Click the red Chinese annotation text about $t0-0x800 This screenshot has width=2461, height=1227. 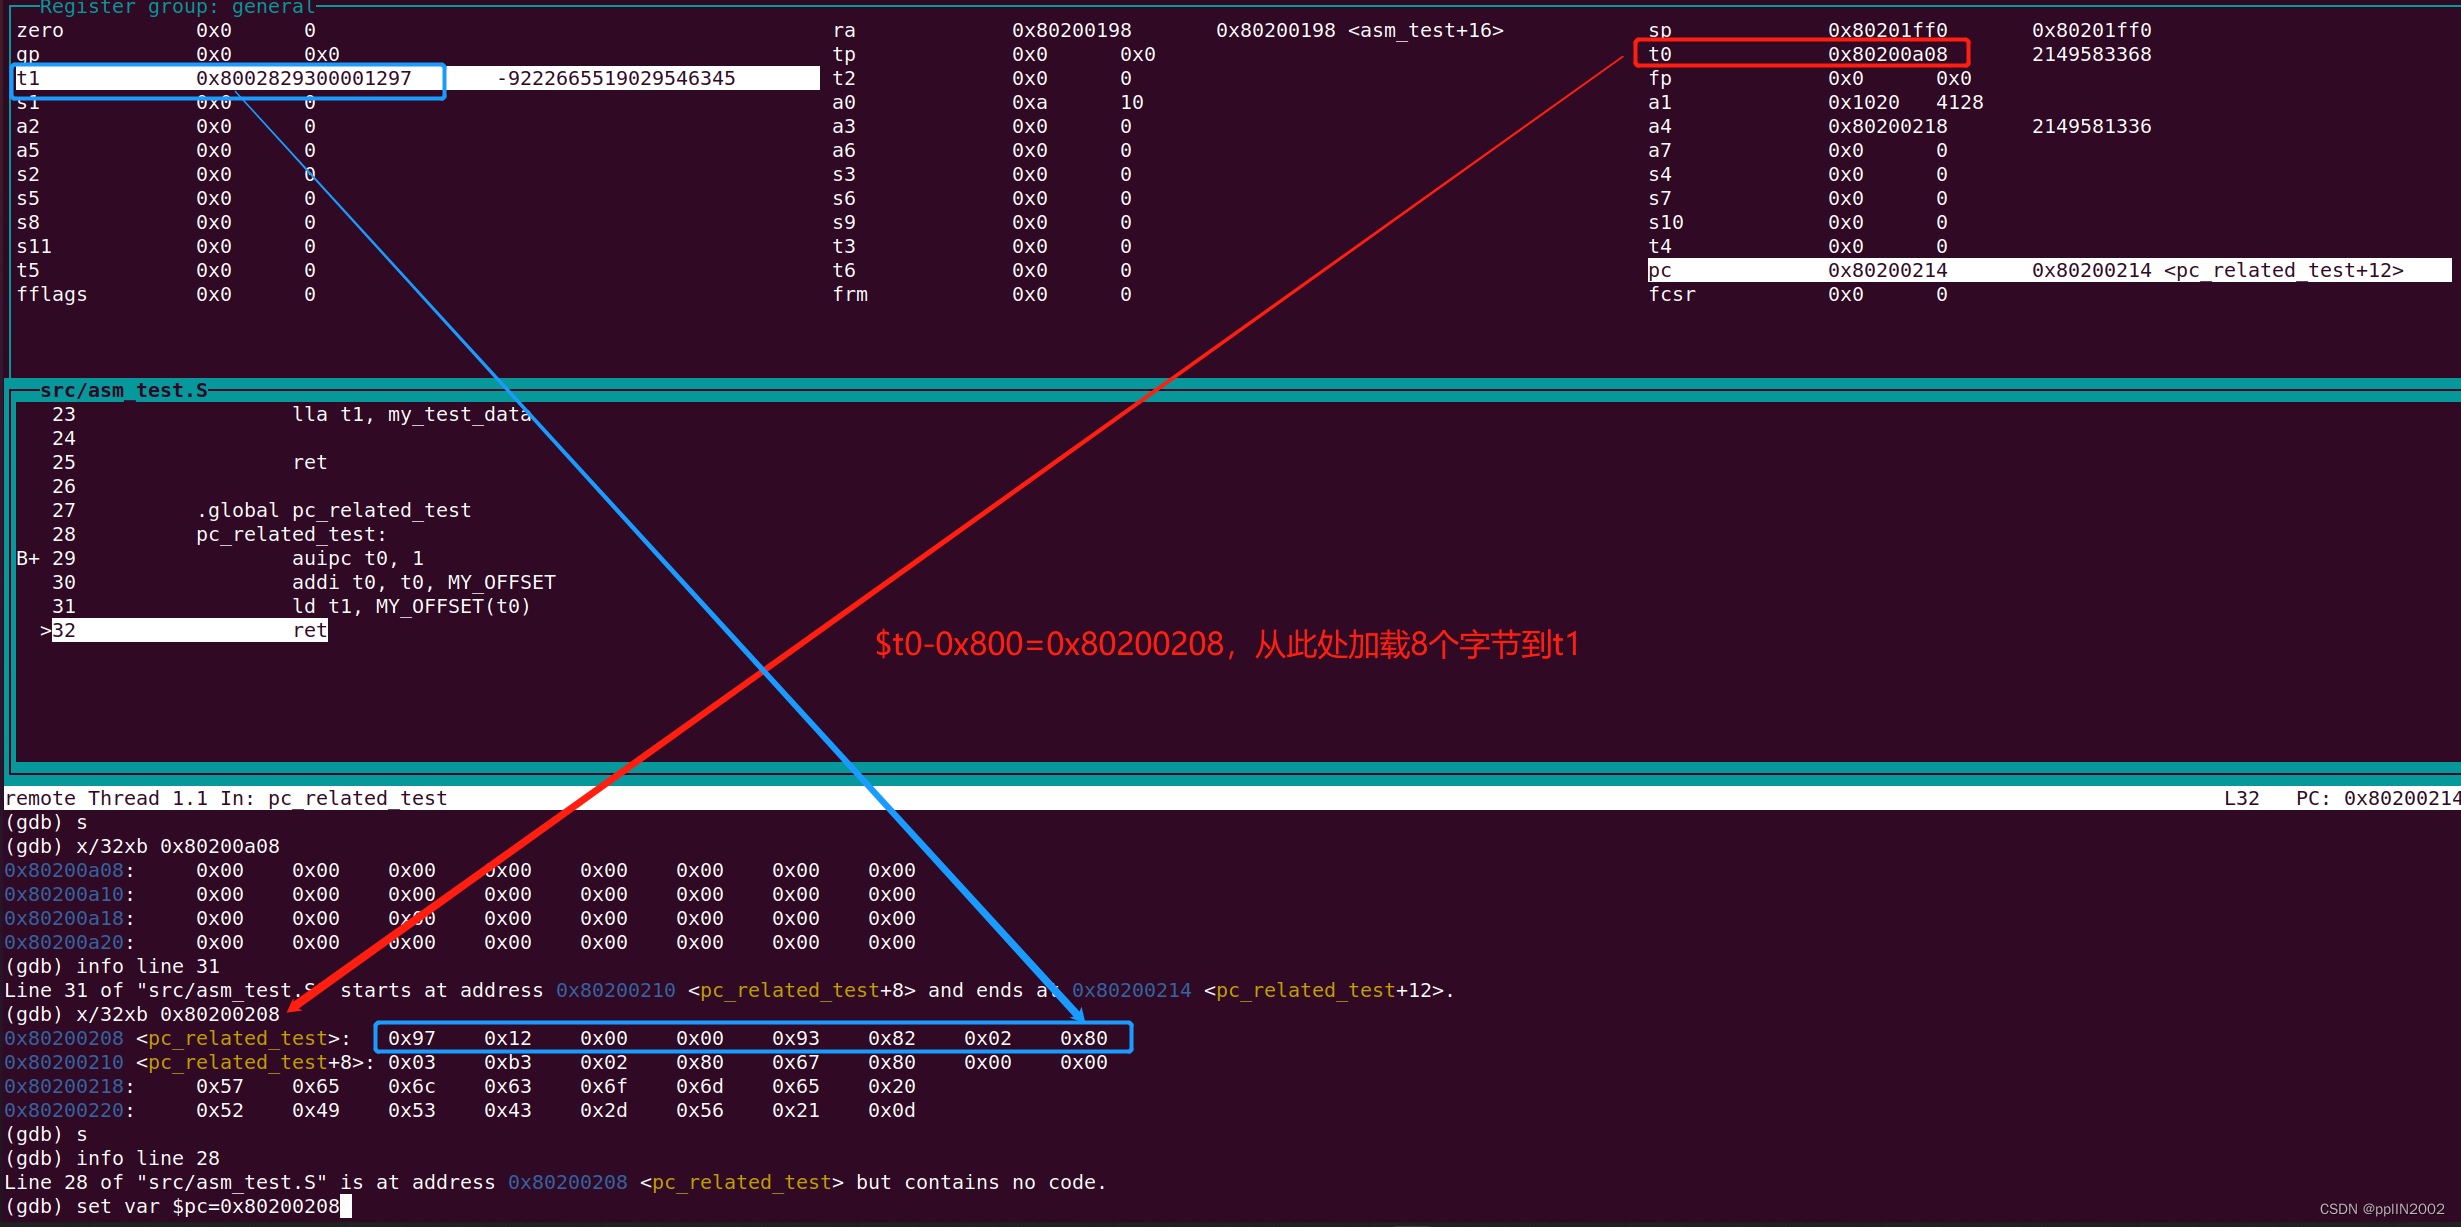tap(1227, 644)
